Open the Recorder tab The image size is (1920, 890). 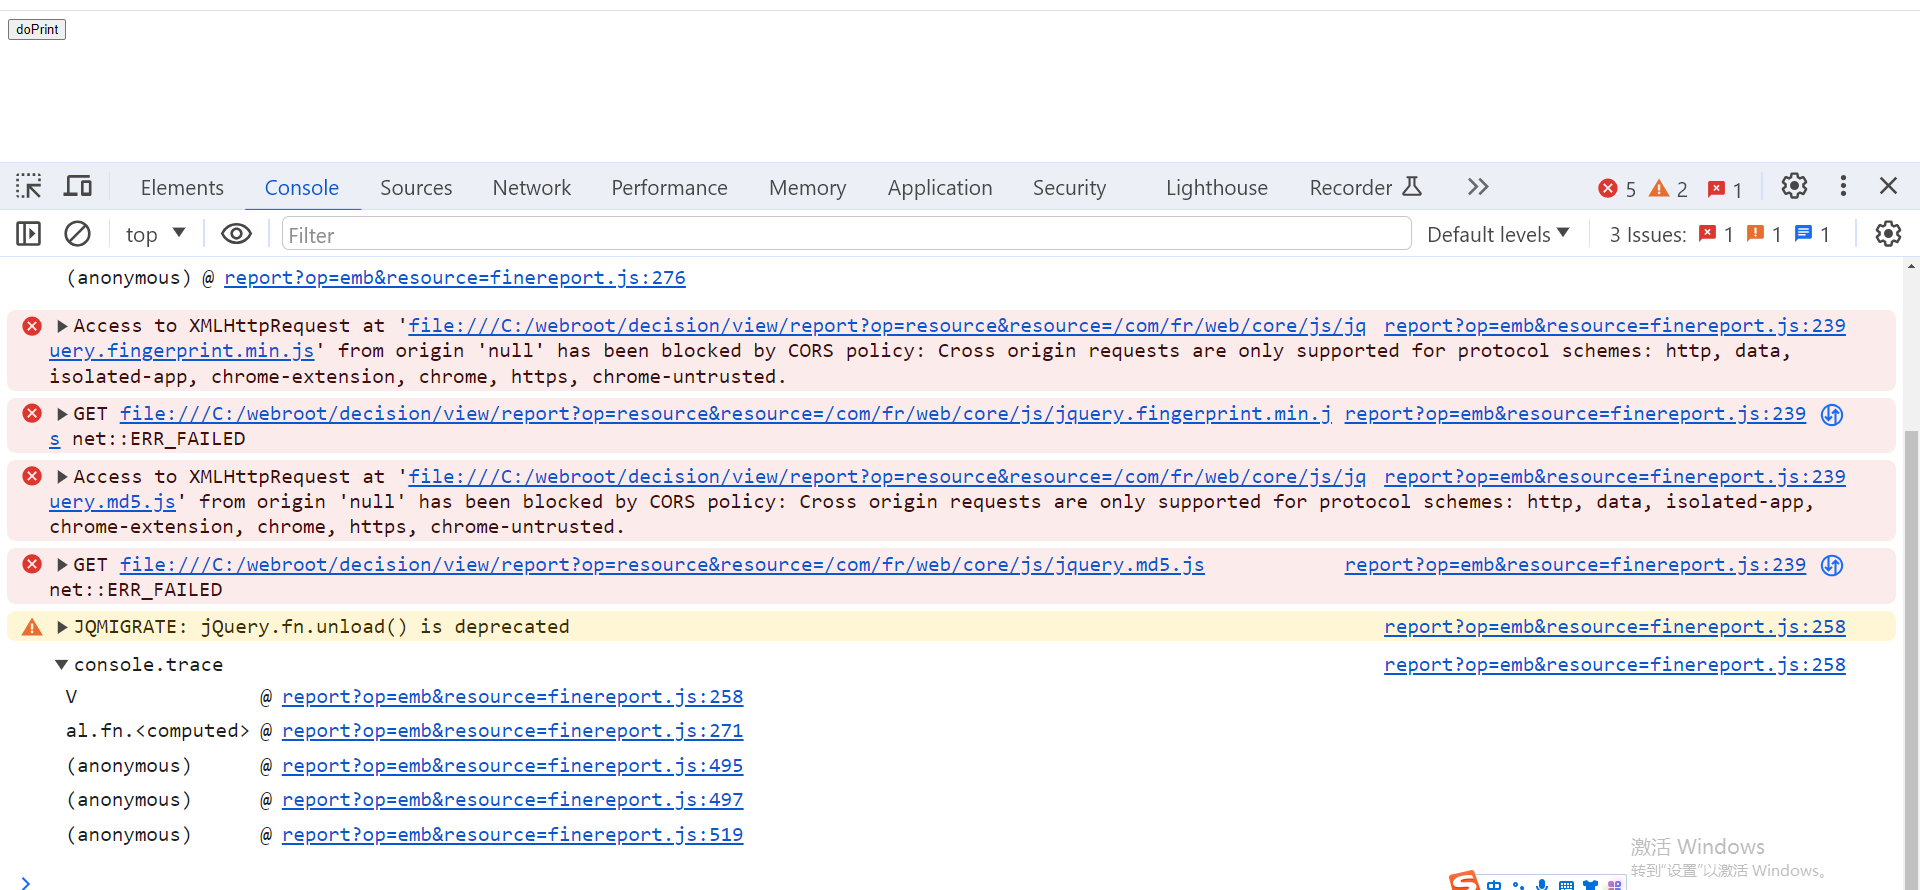click(x=1365, y=187)
